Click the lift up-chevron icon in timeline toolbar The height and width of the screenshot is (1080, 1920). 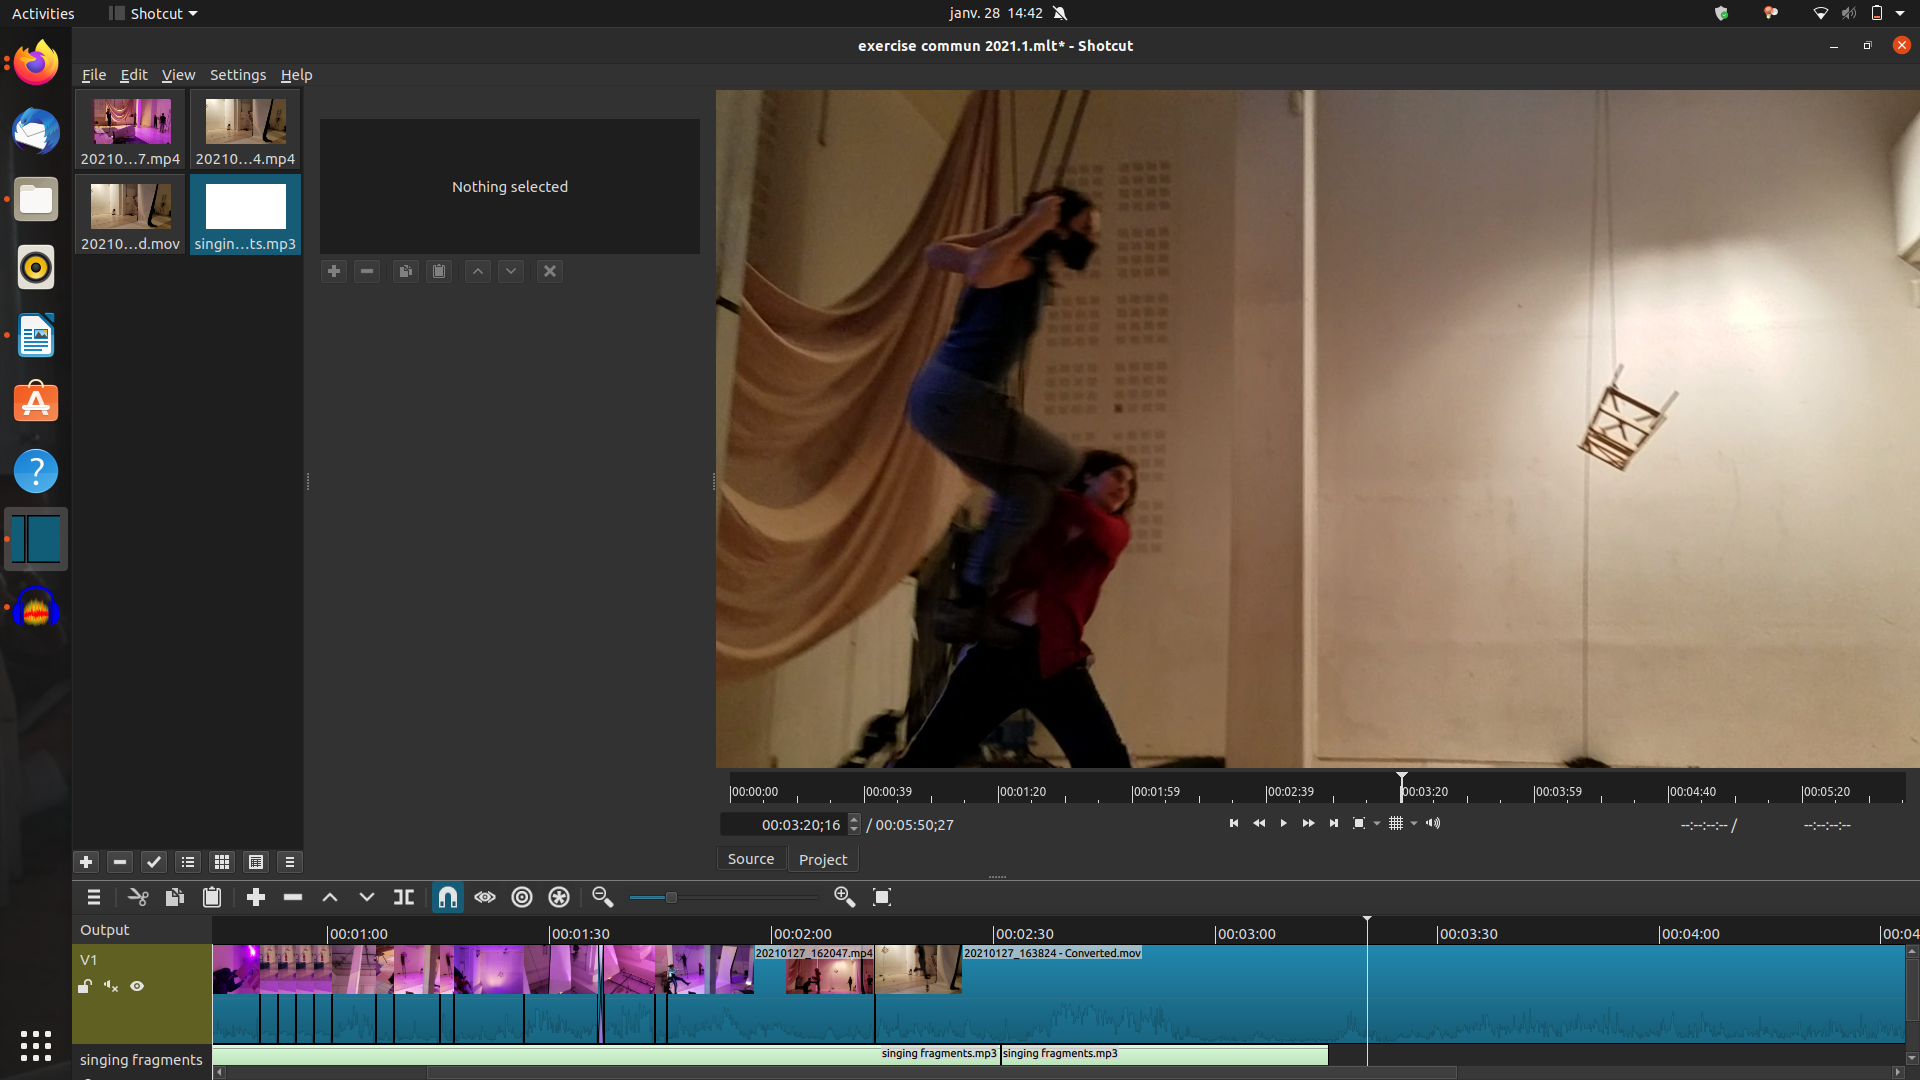tap(330, 897)
